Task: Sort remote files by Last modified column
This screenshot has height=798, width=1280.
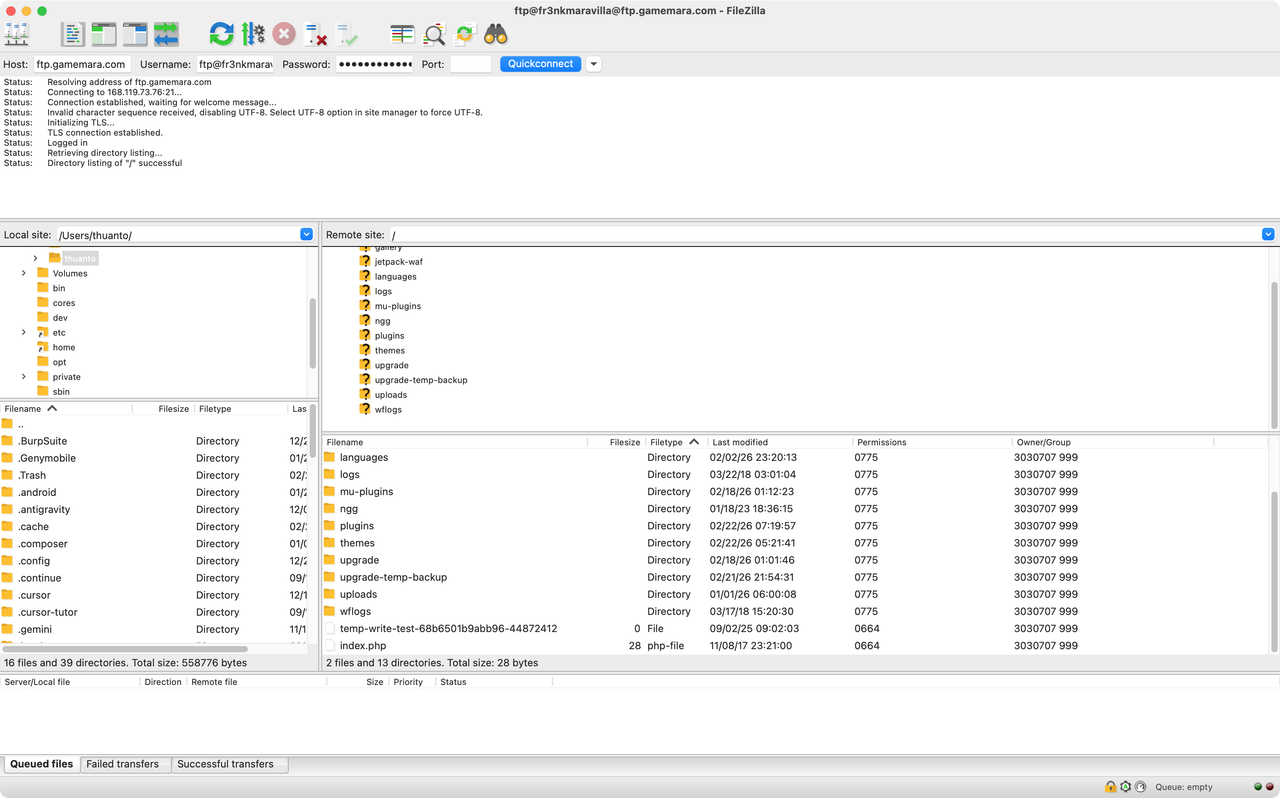Action: 779,442
